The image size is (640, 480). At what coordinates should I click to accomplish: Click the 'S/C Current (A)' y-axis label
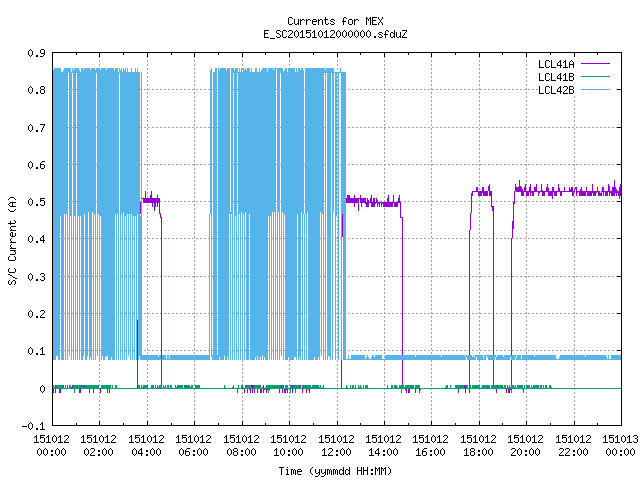click(12, 240)
